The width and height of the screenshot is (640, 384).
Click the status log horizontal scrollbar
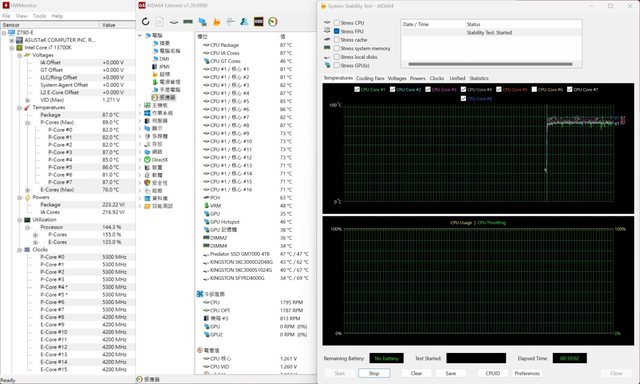click(x=490, y=64)
